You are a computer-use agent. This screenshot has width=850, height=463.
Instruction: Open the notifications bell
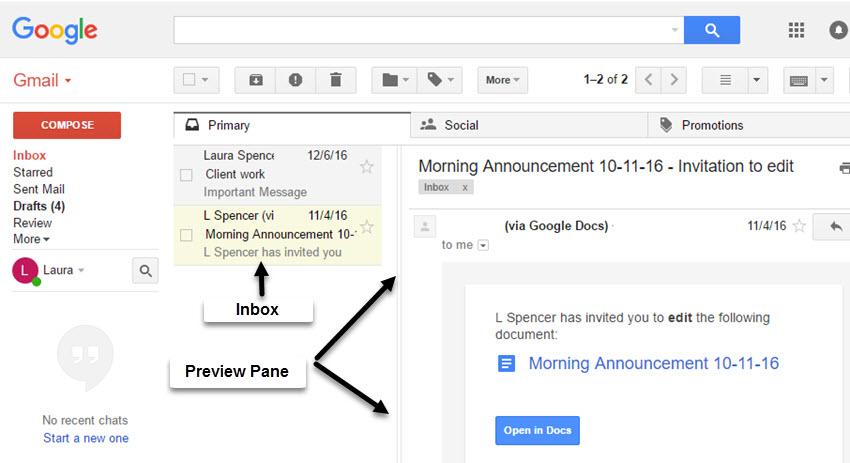pos(838,30)
